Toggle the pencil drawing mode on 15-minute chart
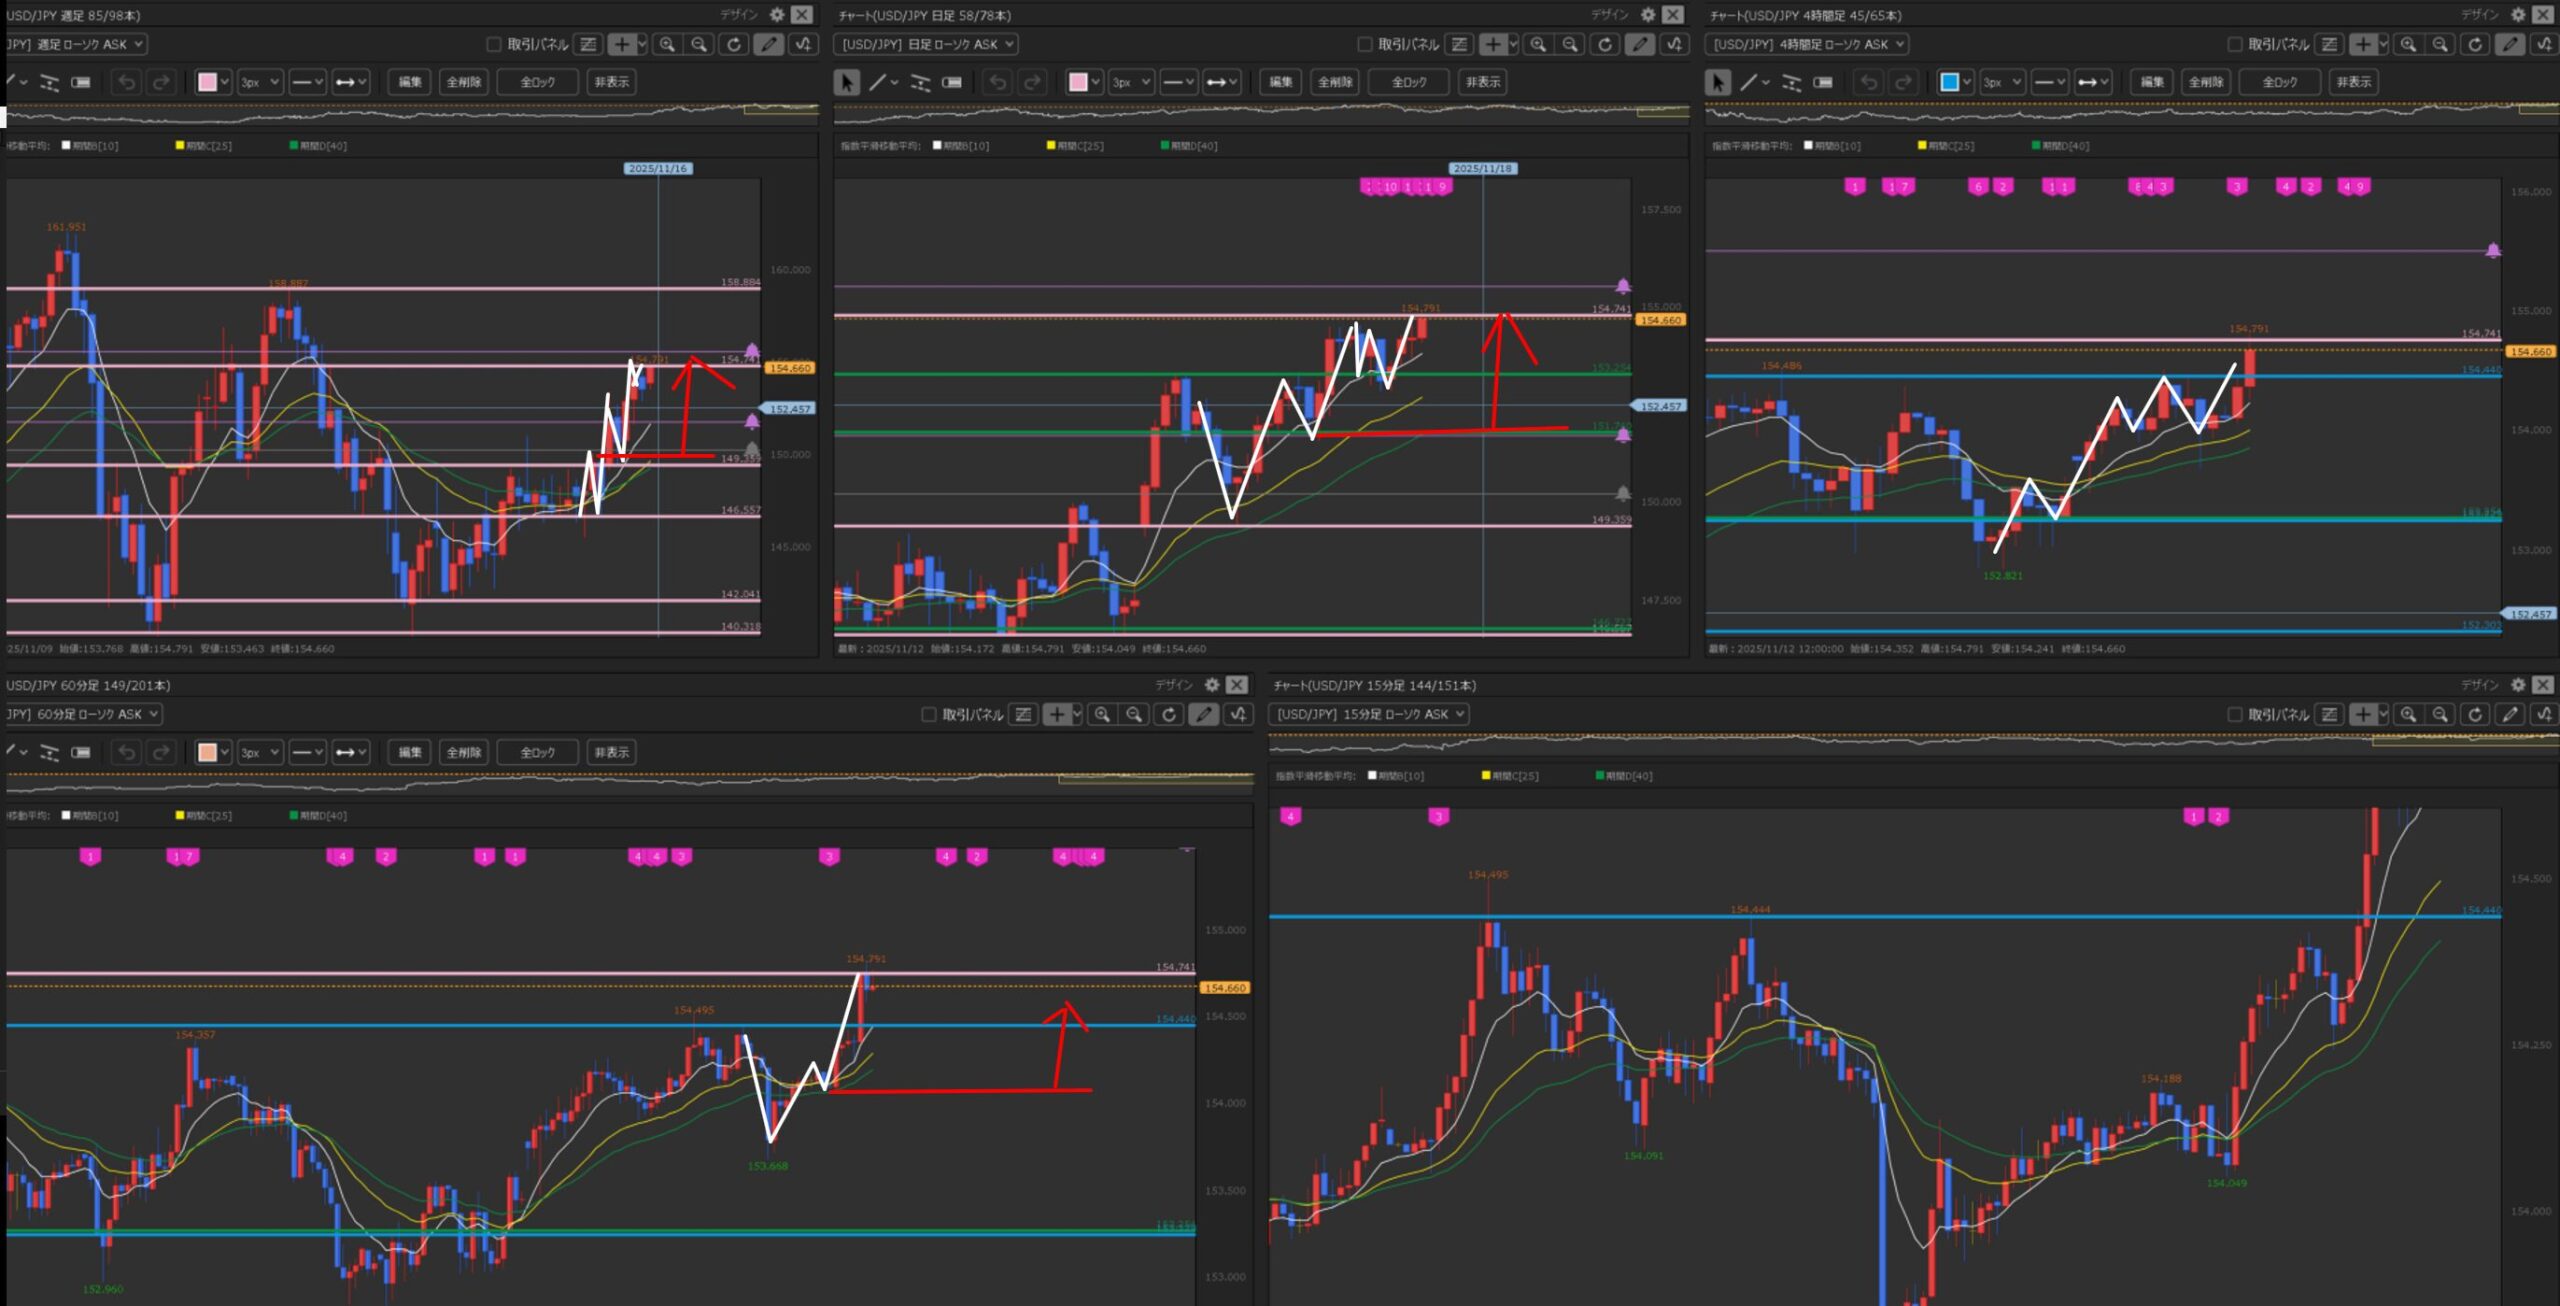 point(2509,714)
